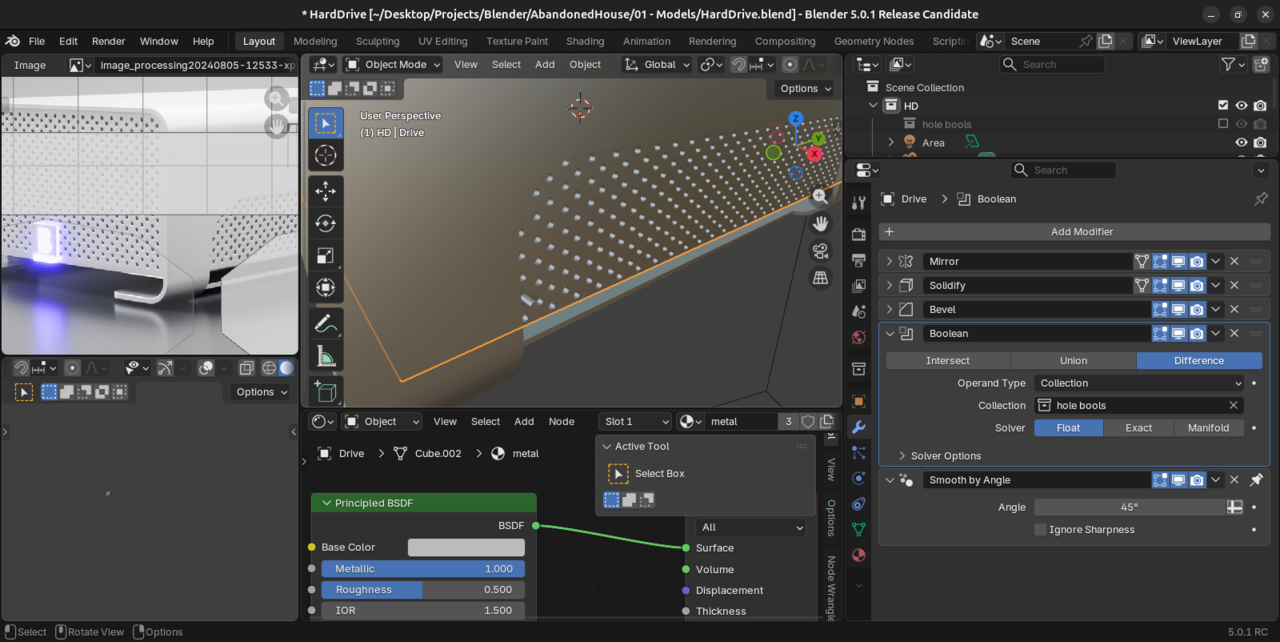The image size is (1280, 642).
Task: Select the Move tool in viewport toolbar
Action: tap(325, 191)
